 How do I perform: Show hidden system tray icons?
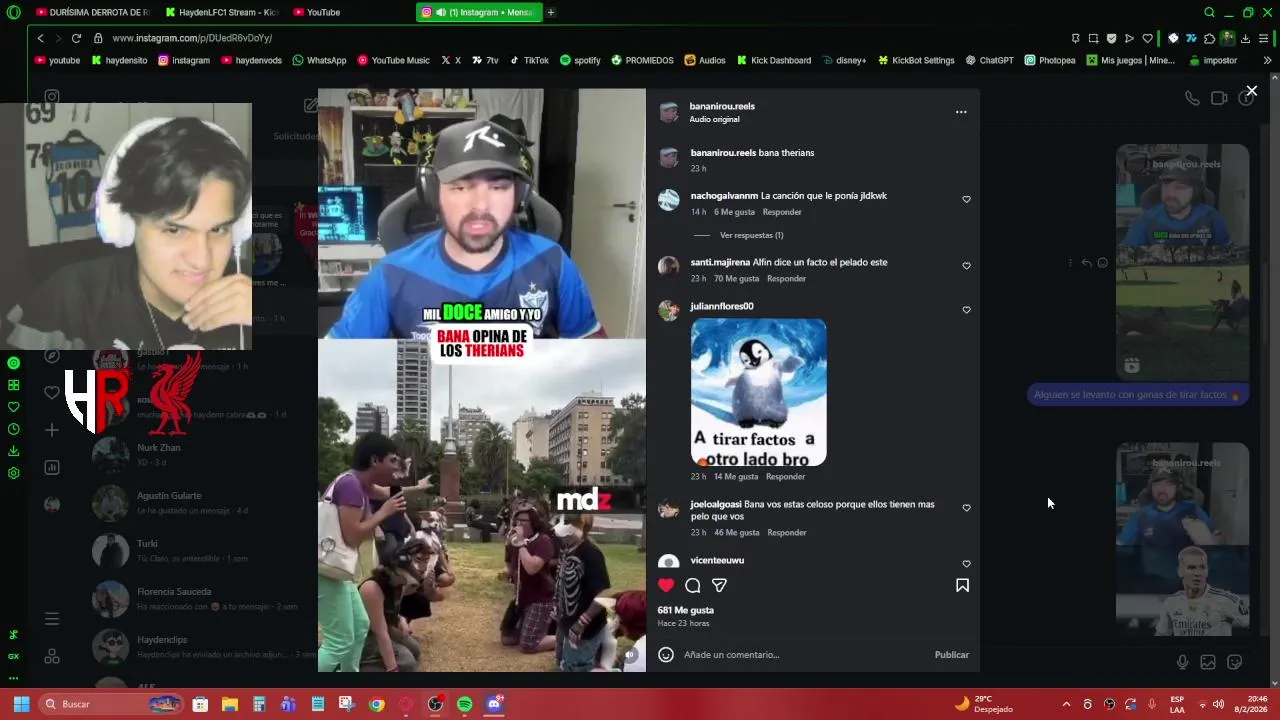1066,704
